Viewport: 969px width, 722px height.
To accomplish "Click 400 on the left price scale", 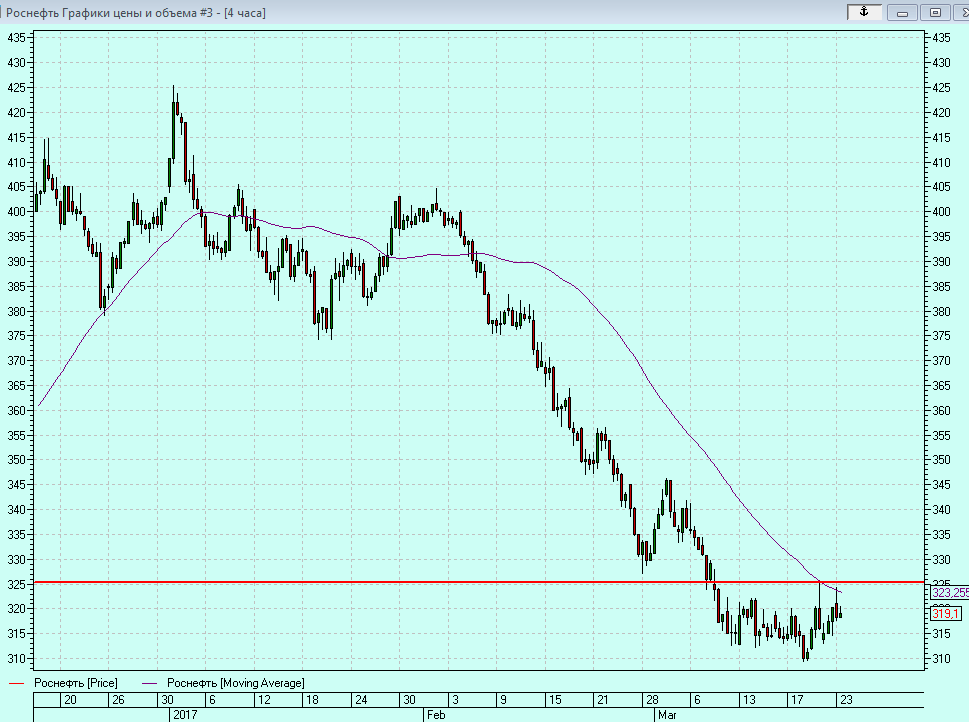I will [x=17, y=211].
